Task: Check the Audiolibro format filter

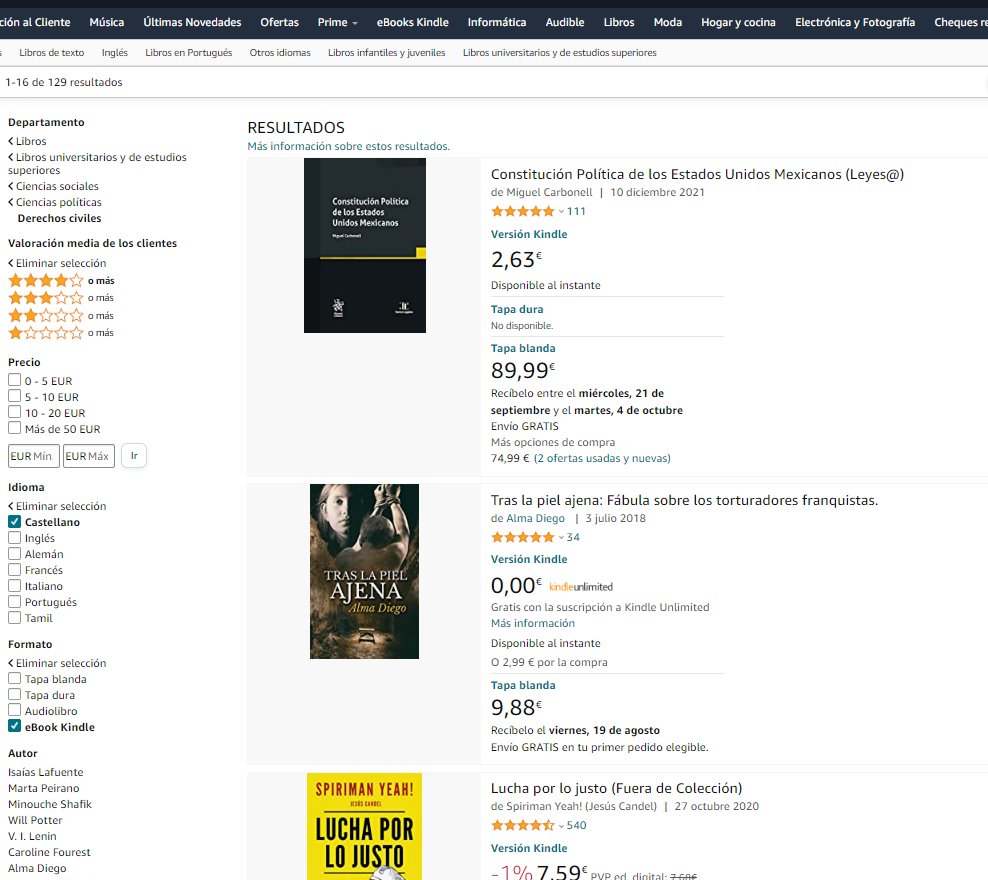Action: pos(14,710)
